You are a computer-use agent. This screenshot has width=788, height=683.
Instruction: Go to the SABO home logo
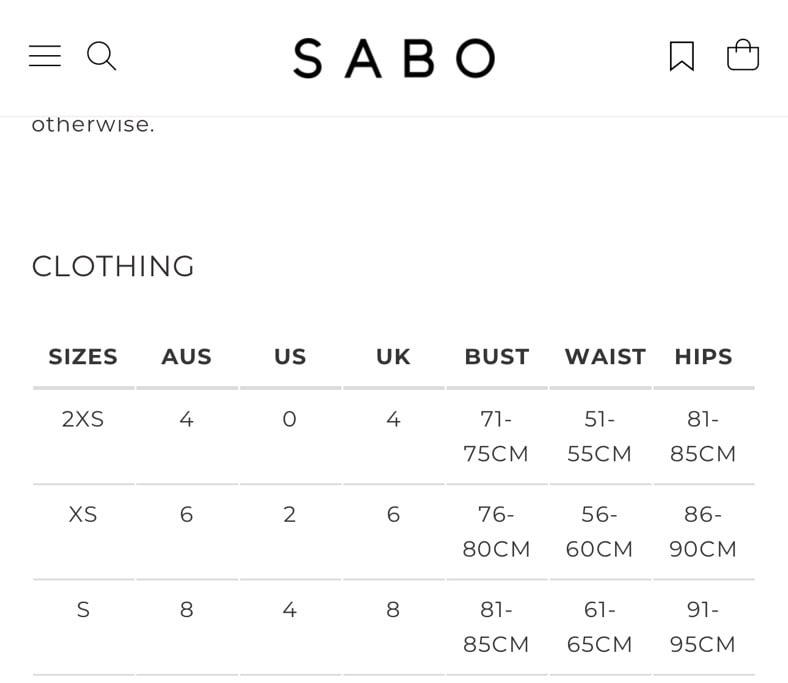(x=395, y=58)
